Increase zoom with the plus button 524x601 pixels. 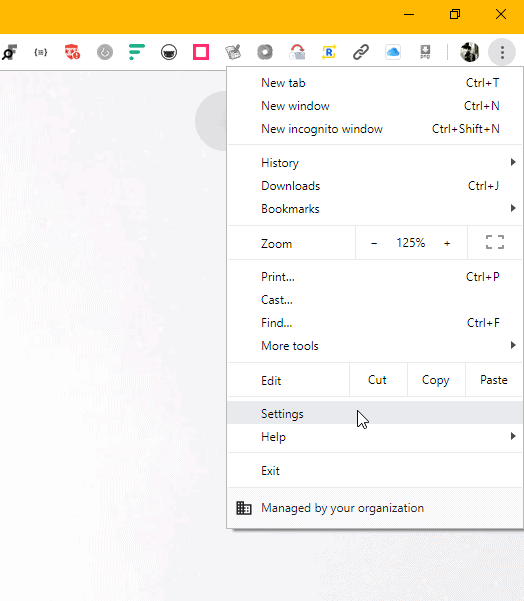point(447,243)
